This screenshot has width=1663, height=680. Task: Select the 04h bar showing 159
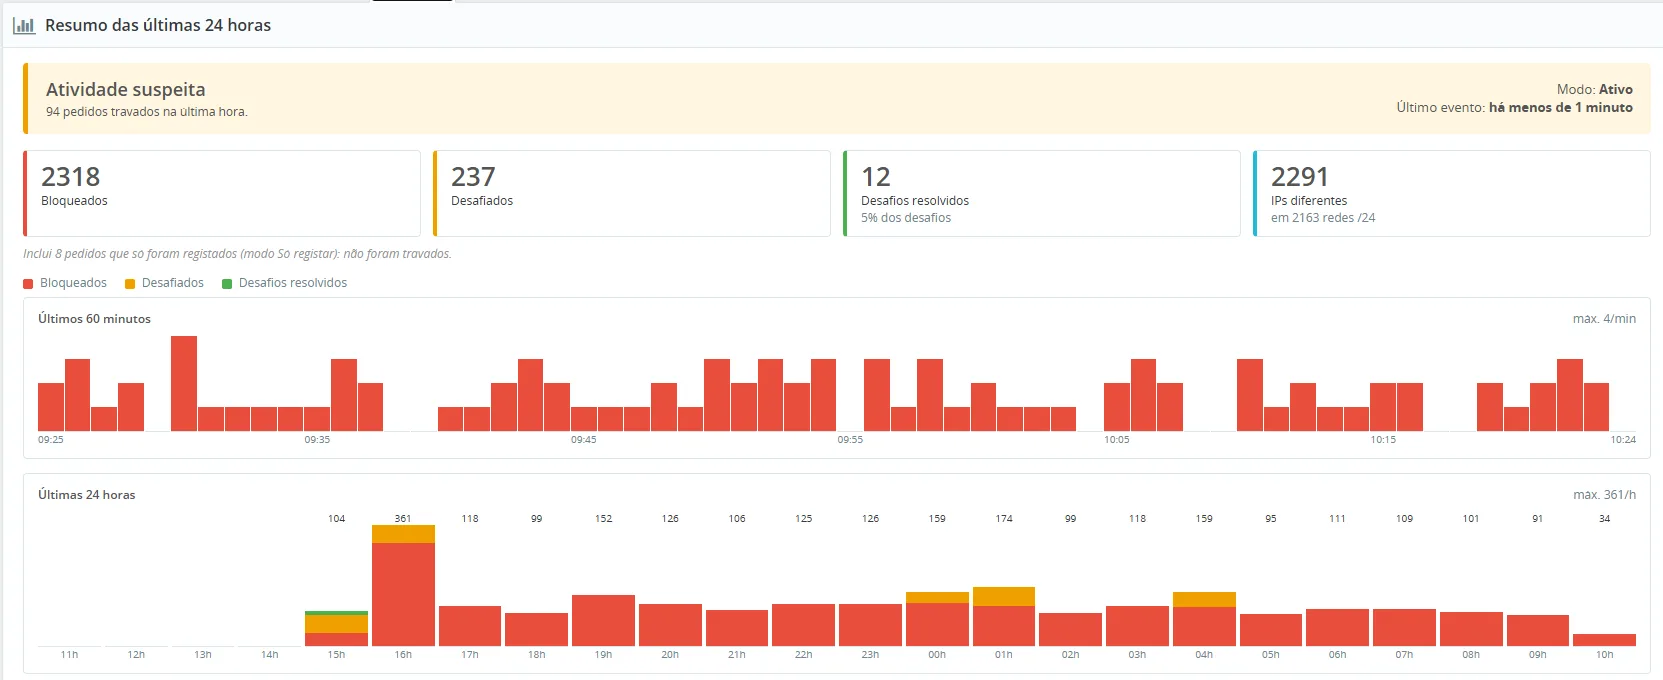[x=1204, y=619]
